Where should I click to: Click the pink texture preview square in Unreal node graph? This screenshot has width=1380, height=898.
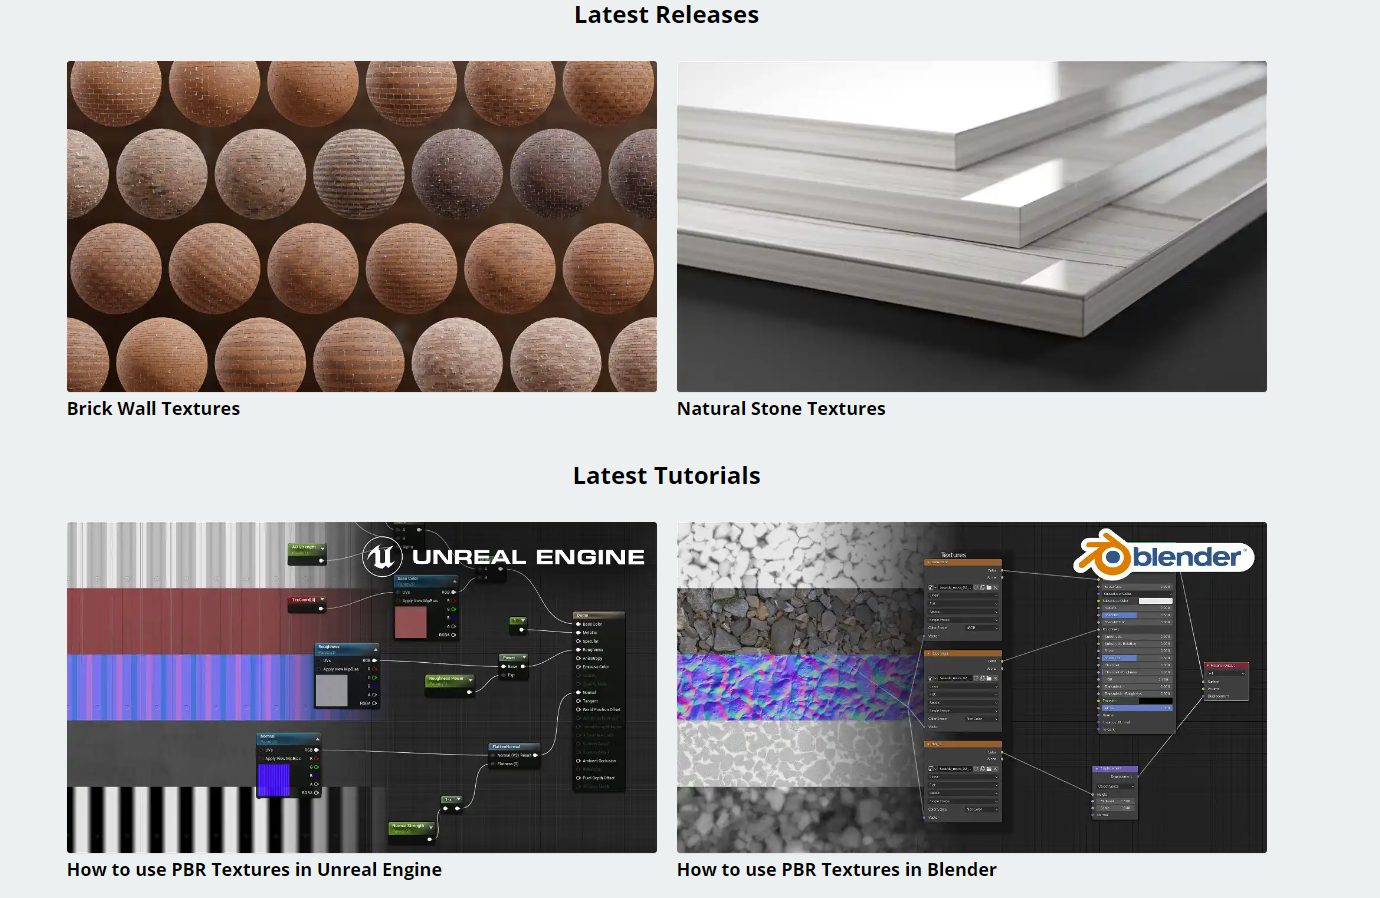[411, 622]
